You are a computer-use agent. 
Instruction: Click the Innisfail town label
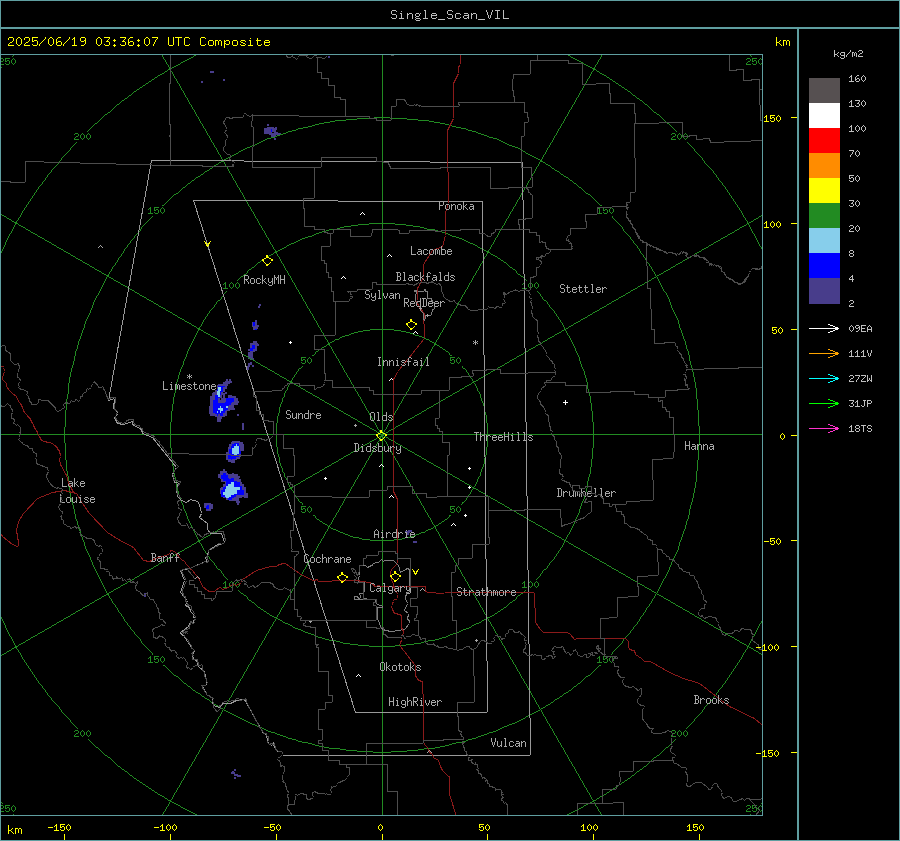click(x=403, y=362)
